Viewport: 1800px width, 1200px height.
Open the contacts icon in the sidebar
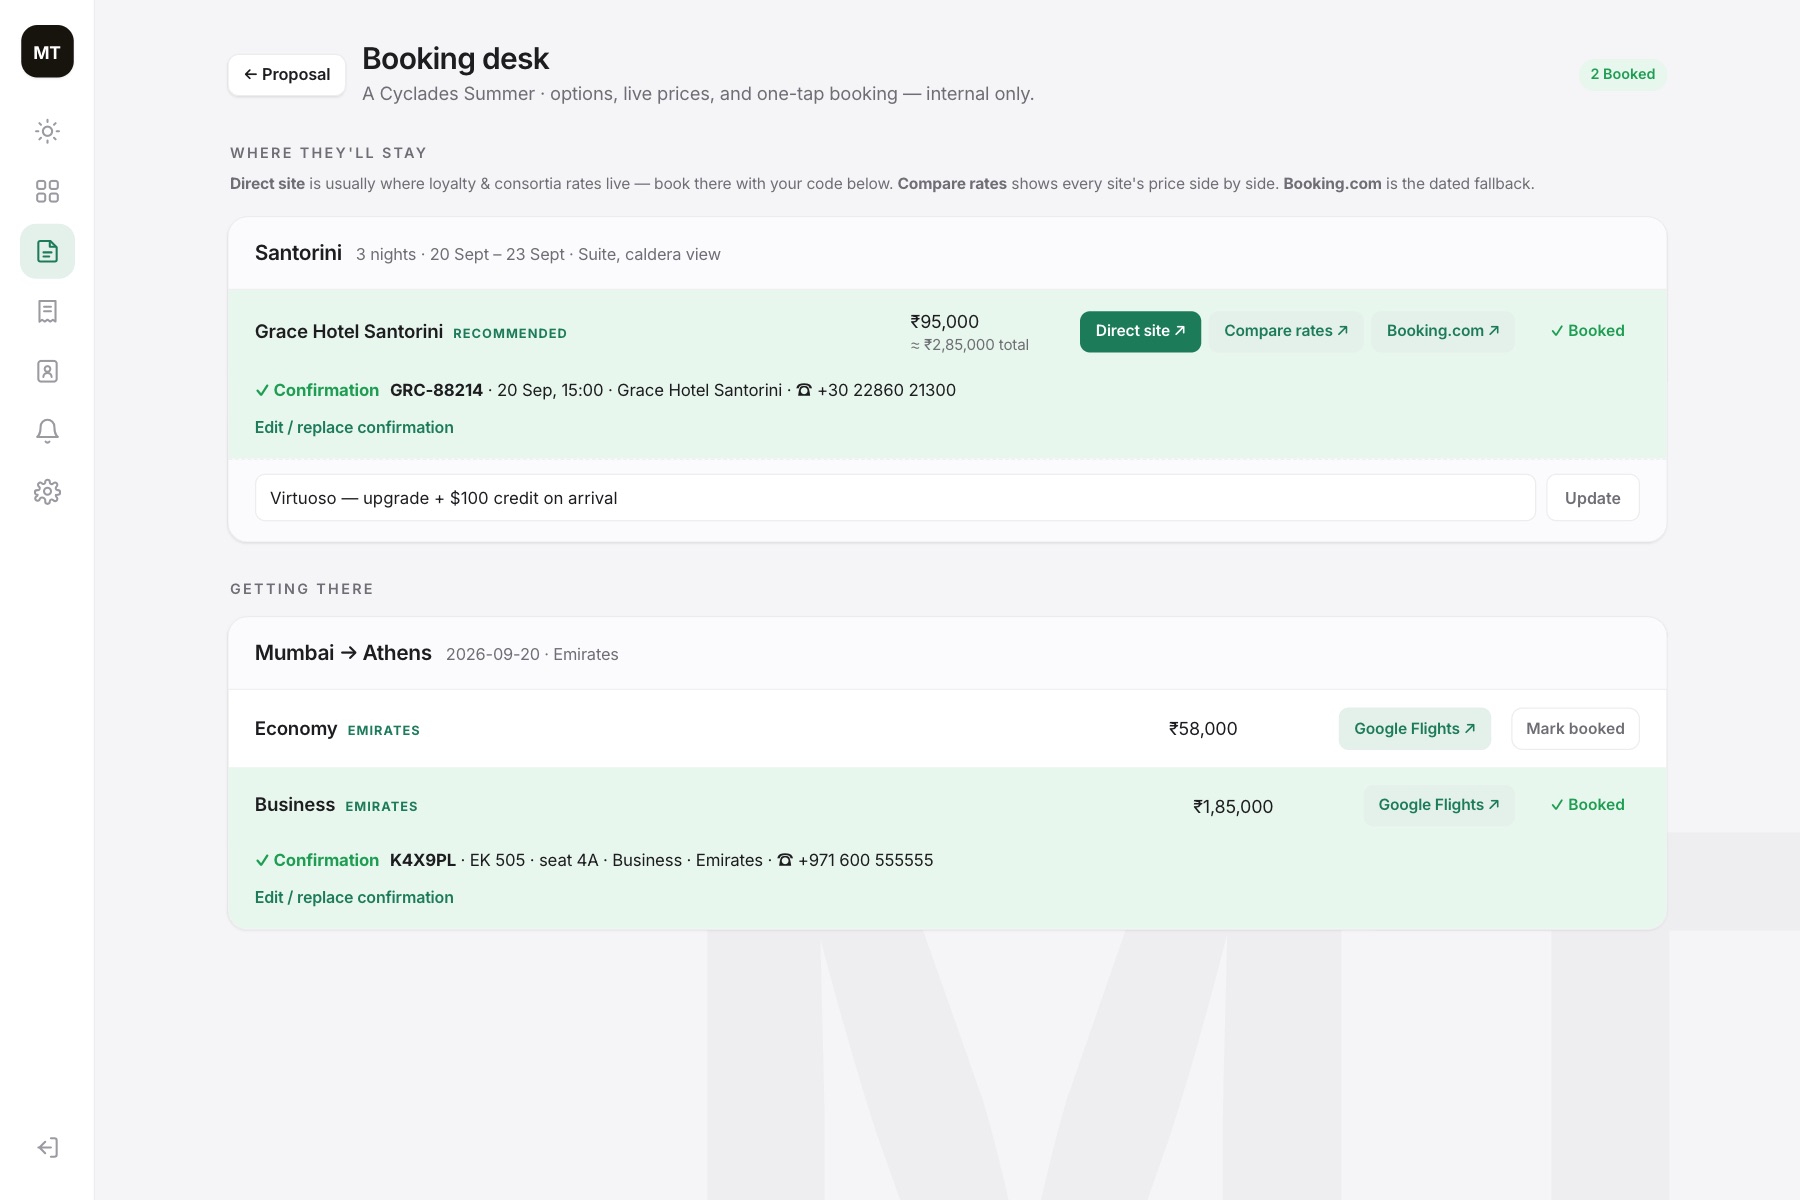[47, 371]
